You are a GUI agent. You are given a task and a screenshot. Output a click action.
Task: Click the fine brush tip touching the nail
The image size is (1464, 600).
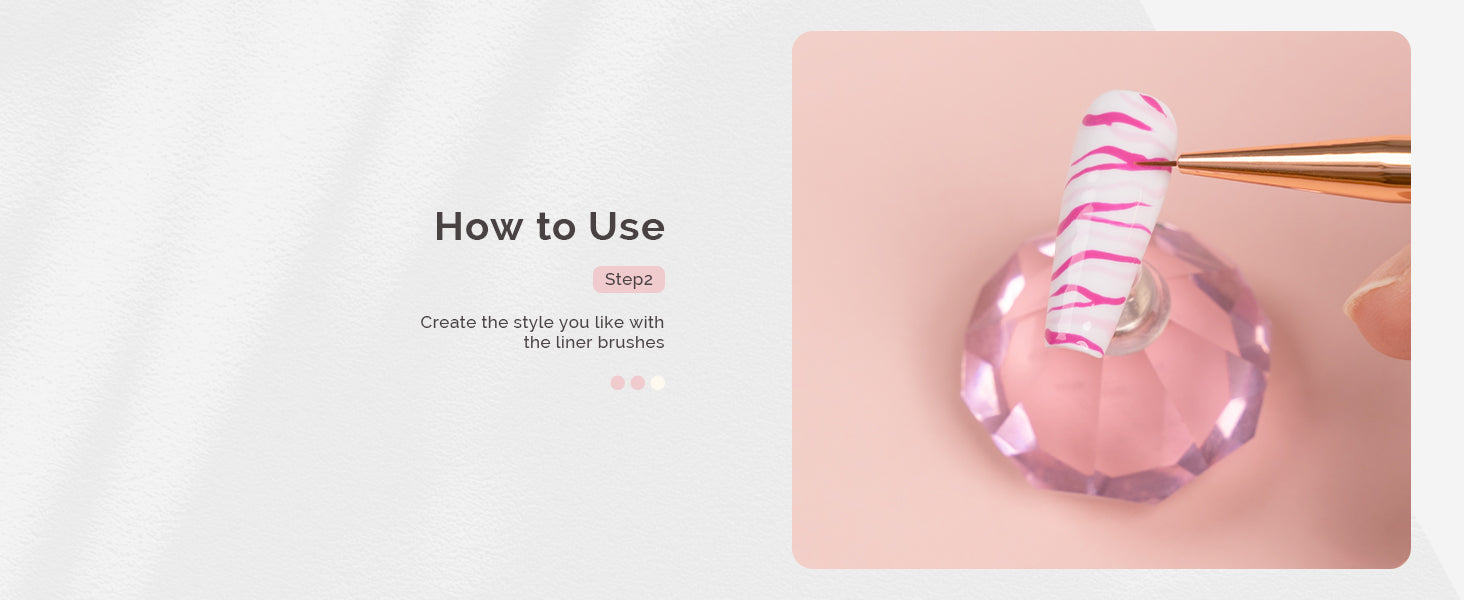point(1157,162)
